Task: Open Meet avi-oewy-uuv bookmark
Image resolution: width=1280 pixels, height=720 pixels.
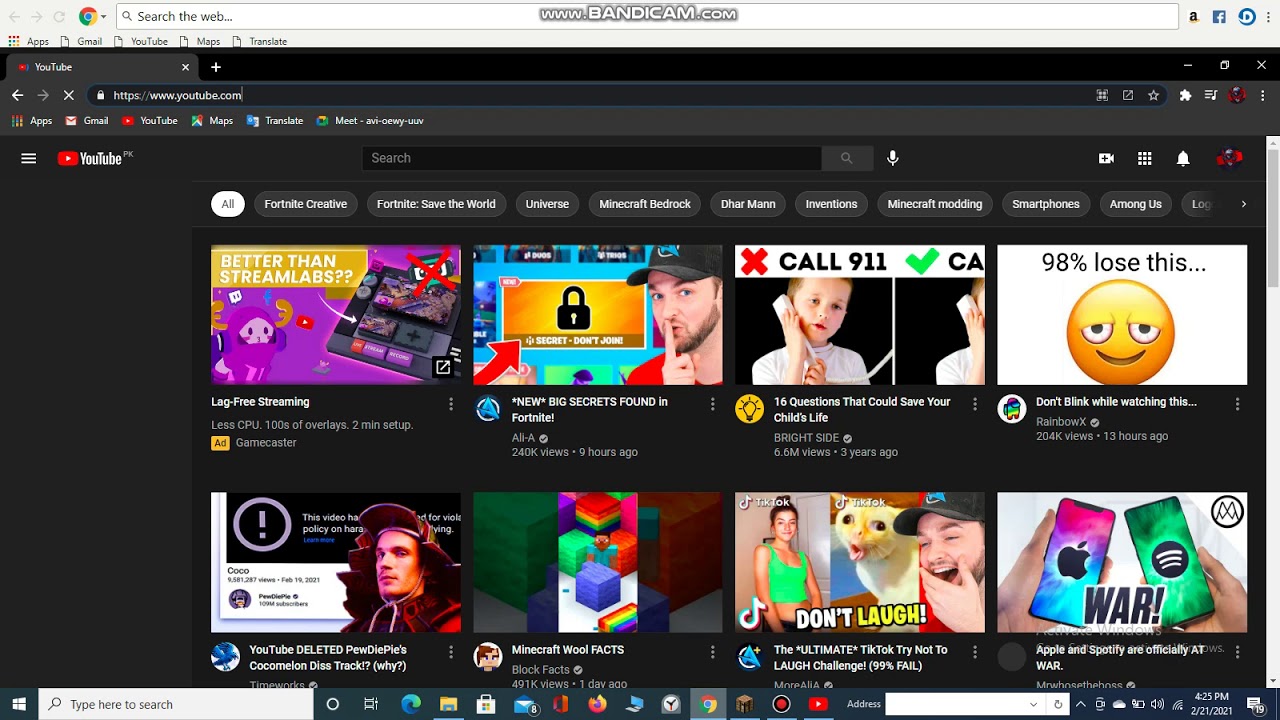Action: point(370,121)
